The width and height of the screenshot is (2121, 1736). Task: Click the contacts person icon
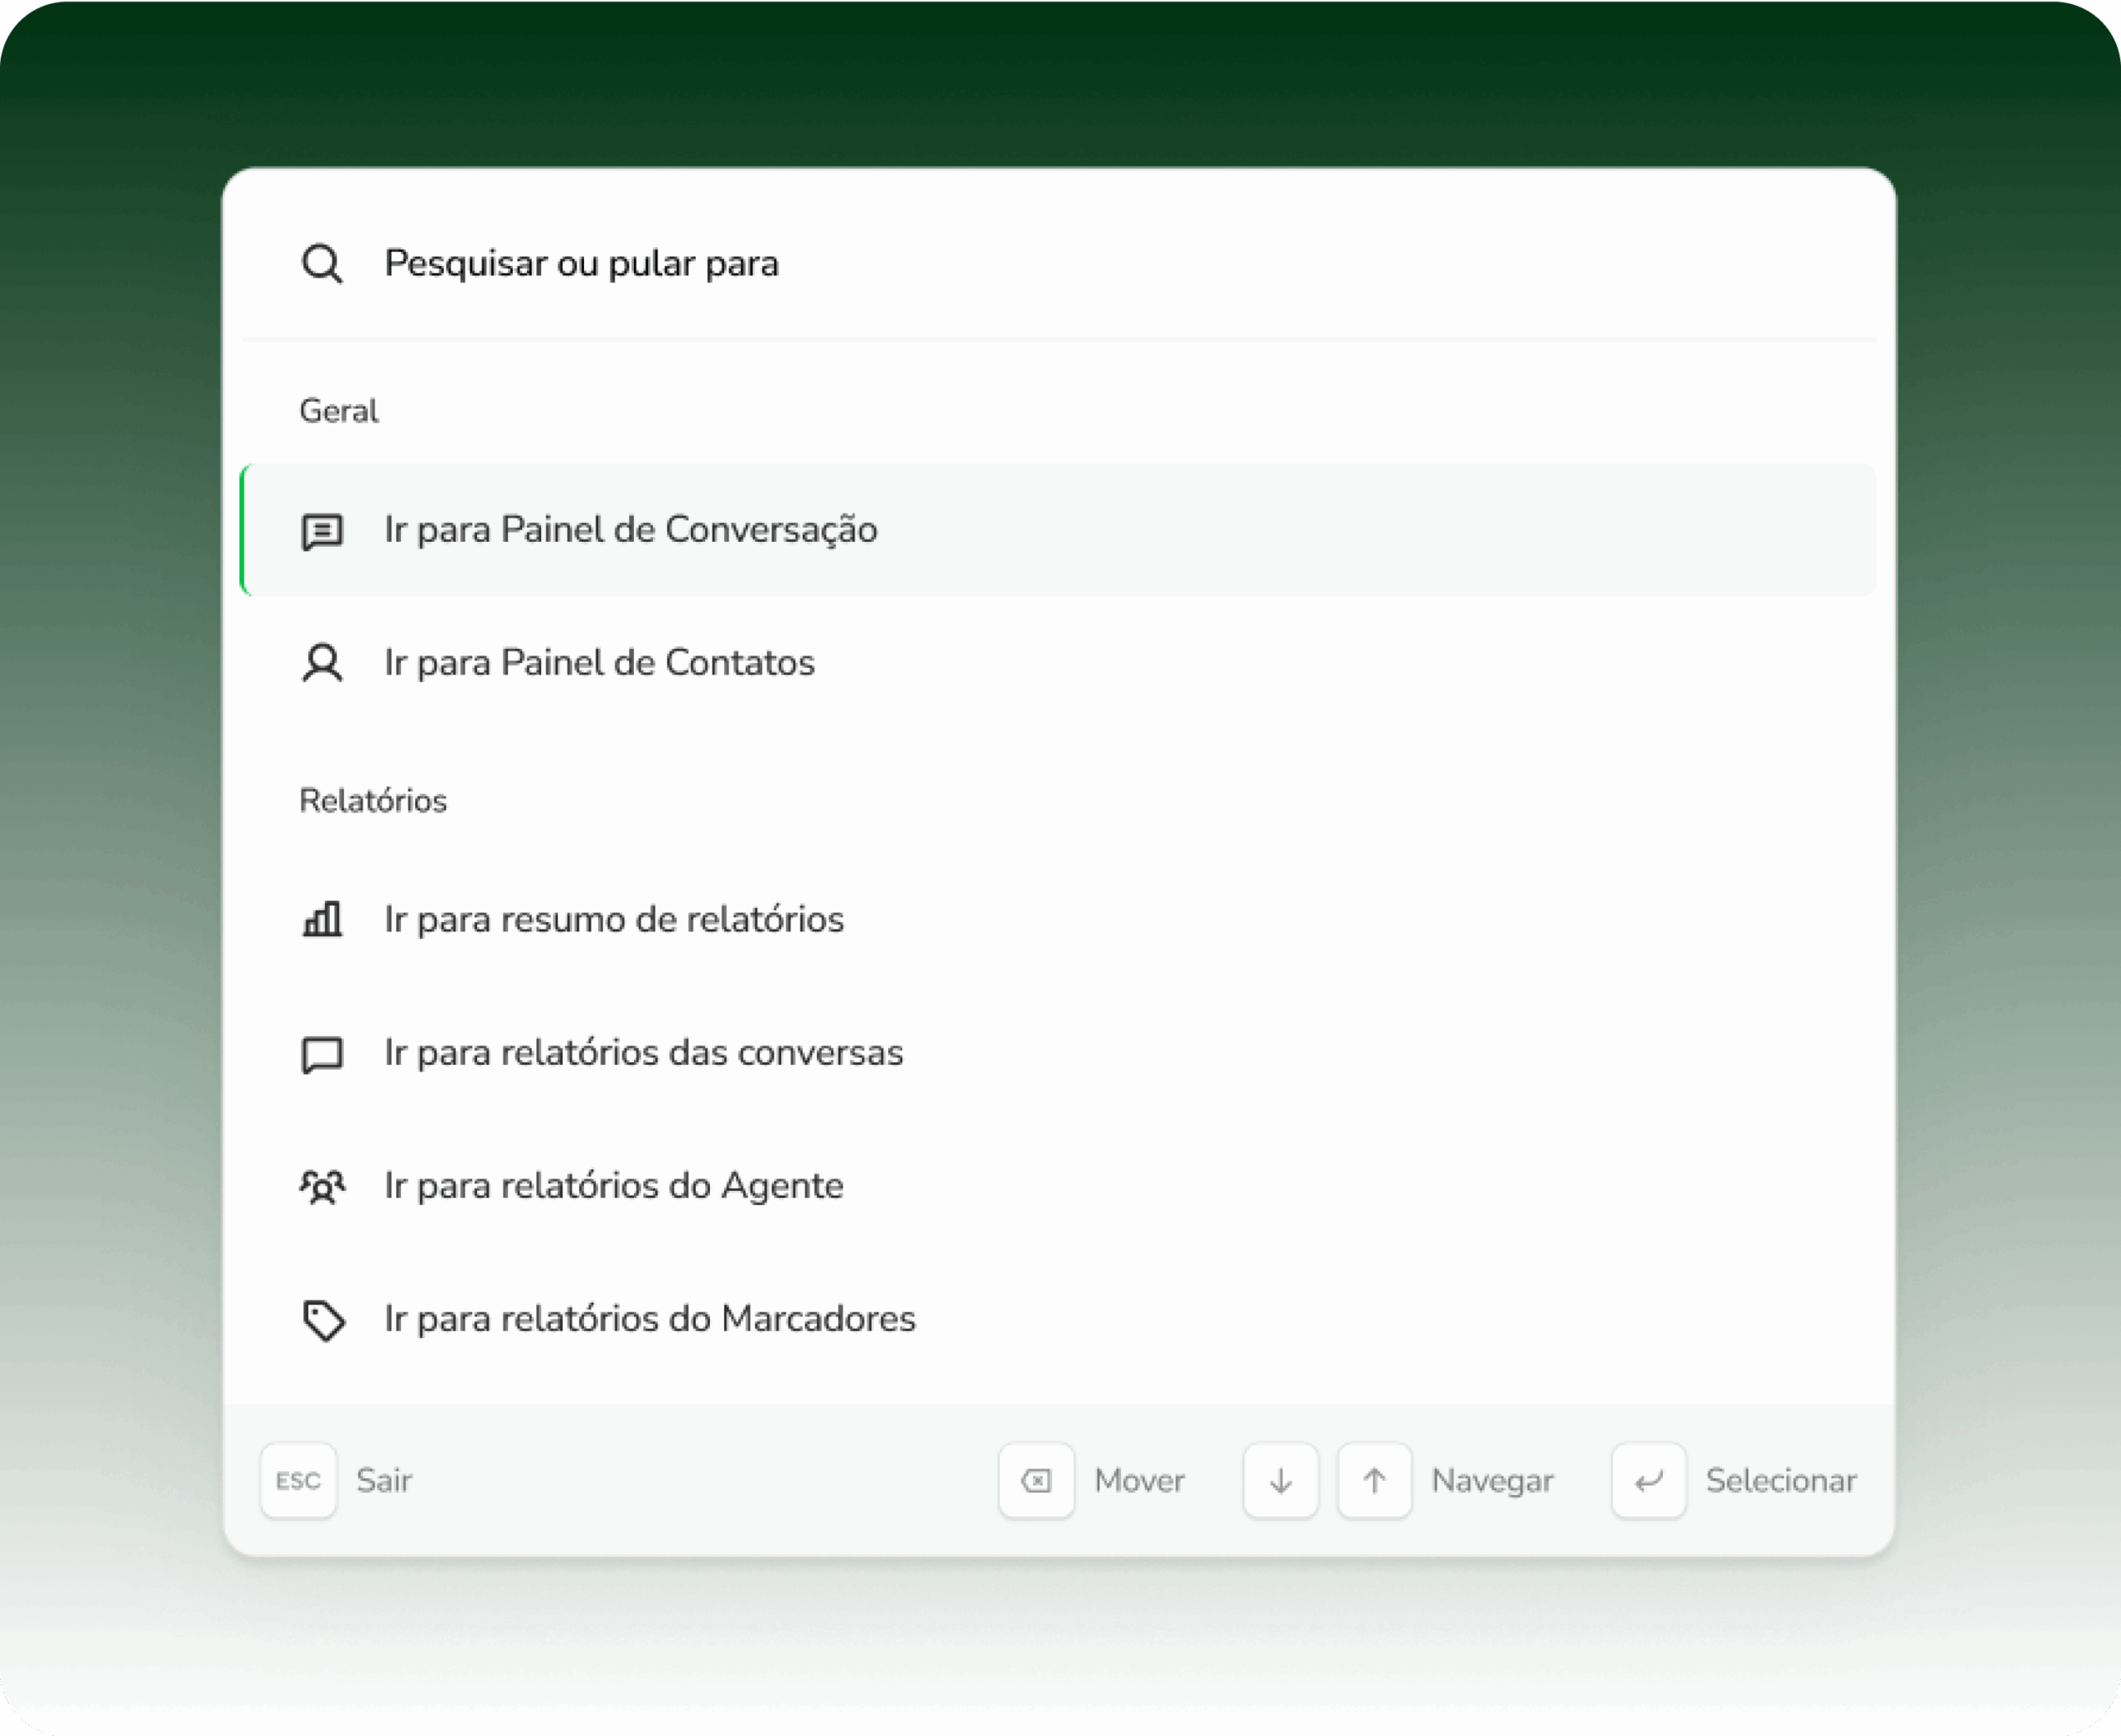coord(322,664)
